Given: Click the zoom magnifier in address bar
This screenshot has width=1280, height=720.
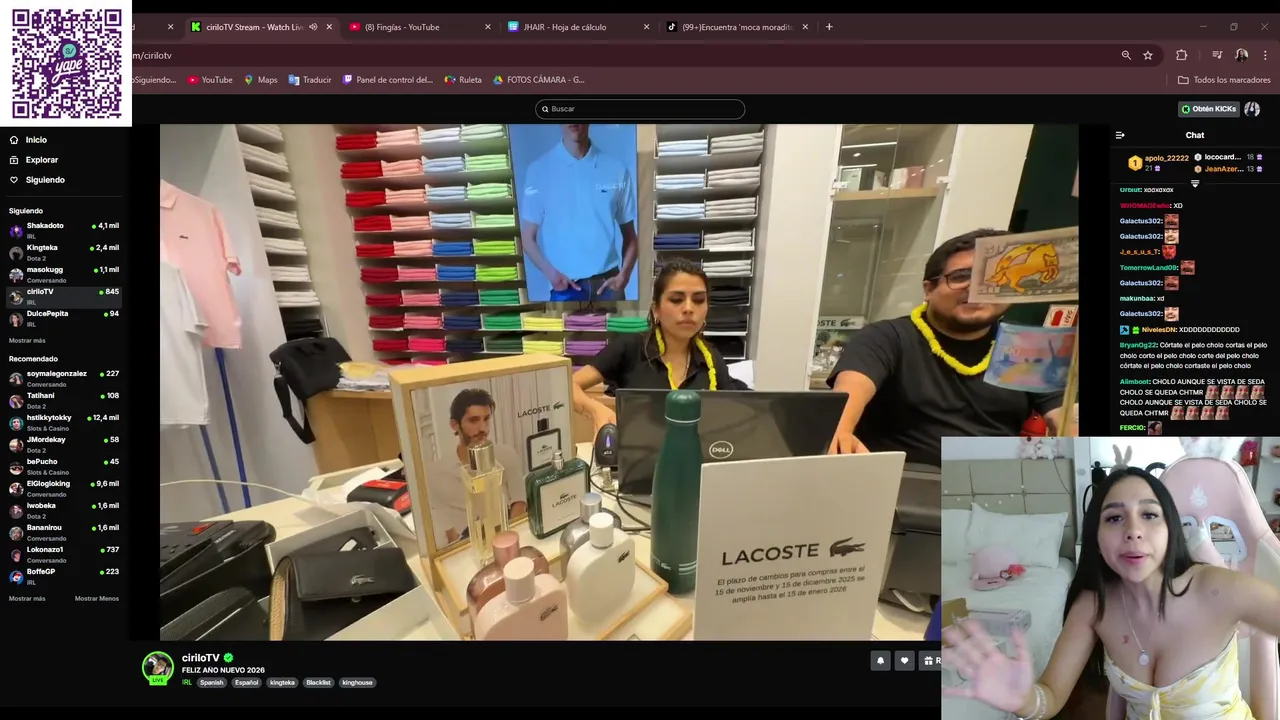Looking at the screenshot, I should click(1126, 56).
